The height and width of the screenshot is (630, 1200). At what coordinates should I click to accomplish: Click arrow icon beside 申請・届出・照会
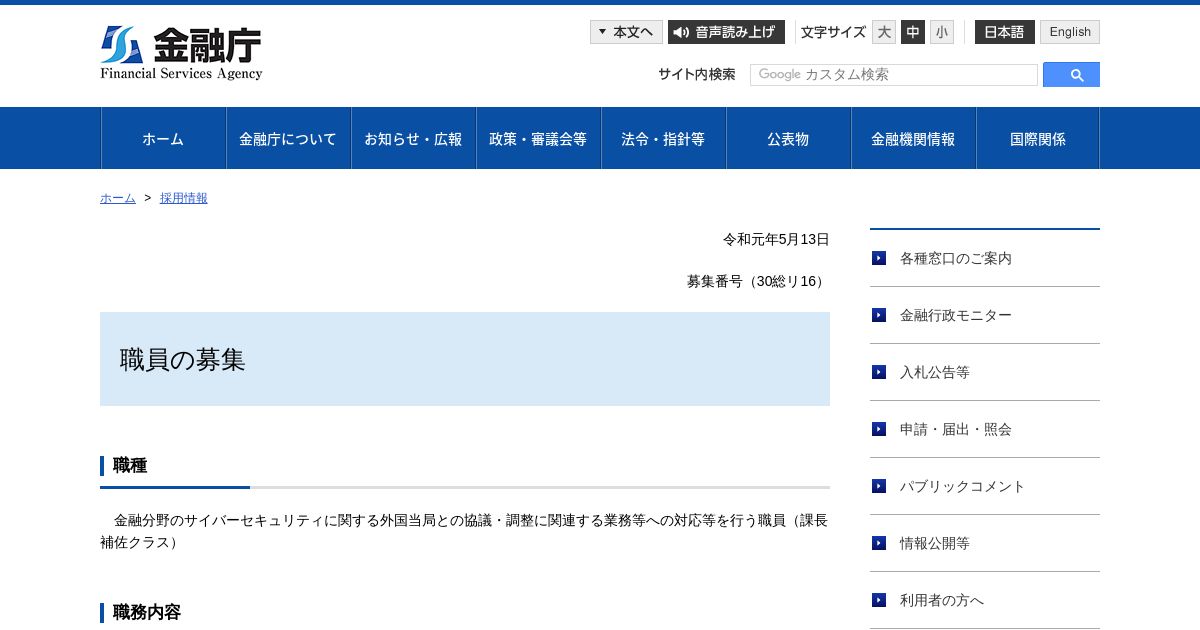pyautogui.click(x=879, y=429)
